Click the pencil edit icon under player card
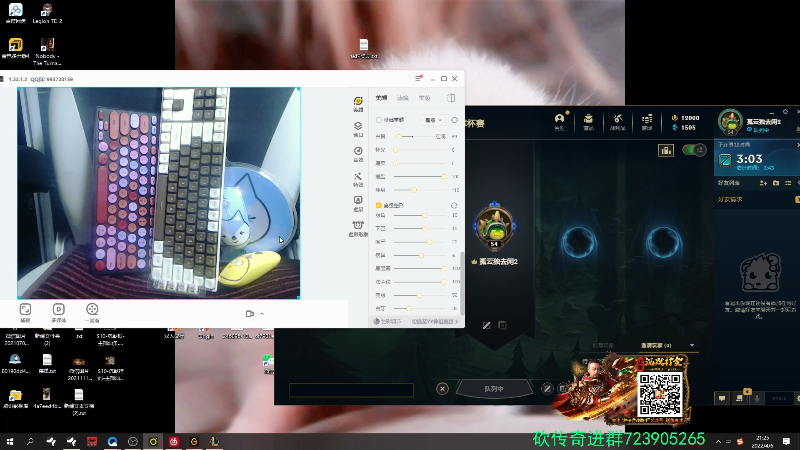This screenshot has height=450, width=800. 486,326
